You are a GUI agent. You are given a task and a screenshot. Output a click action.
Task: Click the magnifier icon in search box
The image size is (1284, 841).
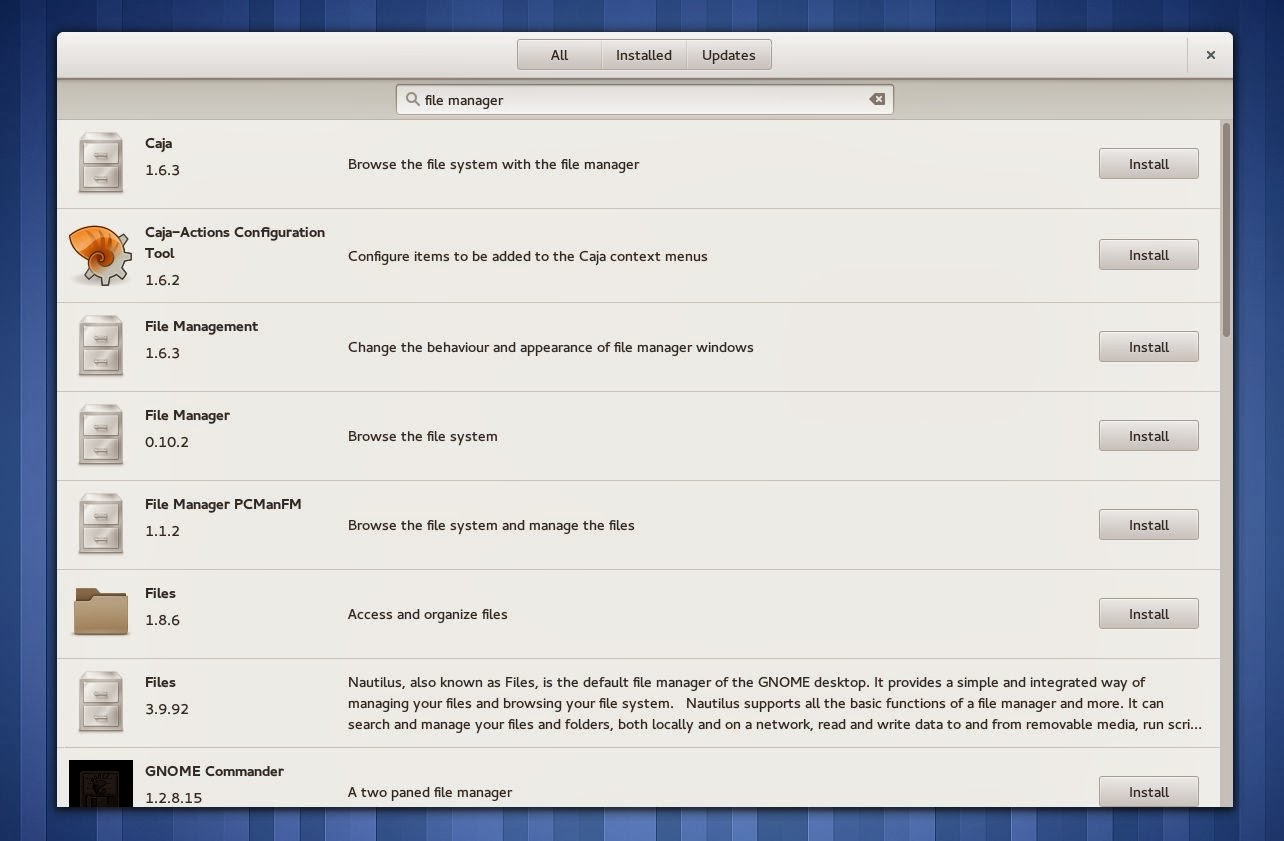(x=411, y=99)
